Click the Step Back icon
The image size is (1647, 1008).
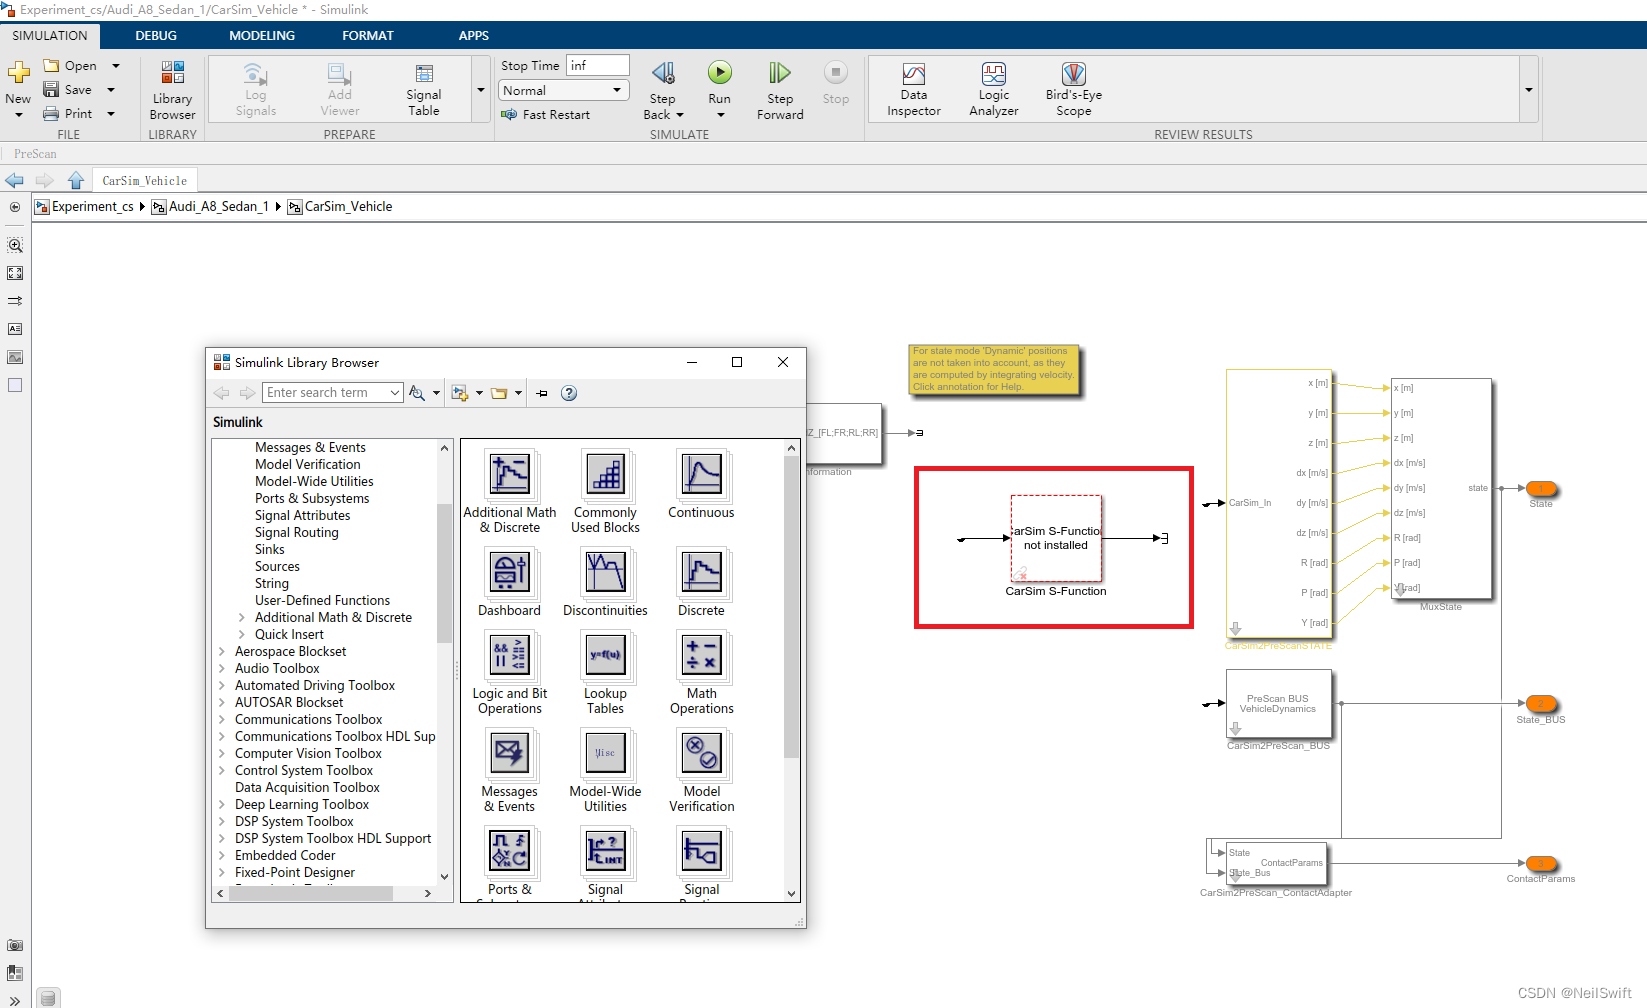click(x=663, y=73)
